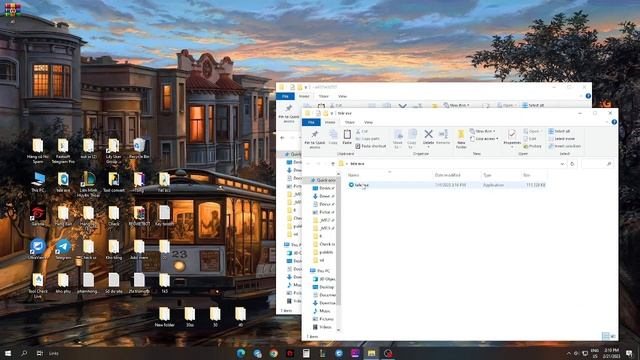Switch to details view in status bar
The image size is (640, 360).
click(x=605, y=336)
